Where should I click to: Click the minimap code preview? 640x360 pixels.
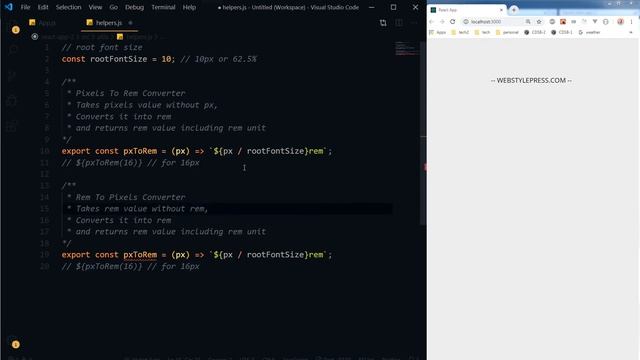point(406,48)
